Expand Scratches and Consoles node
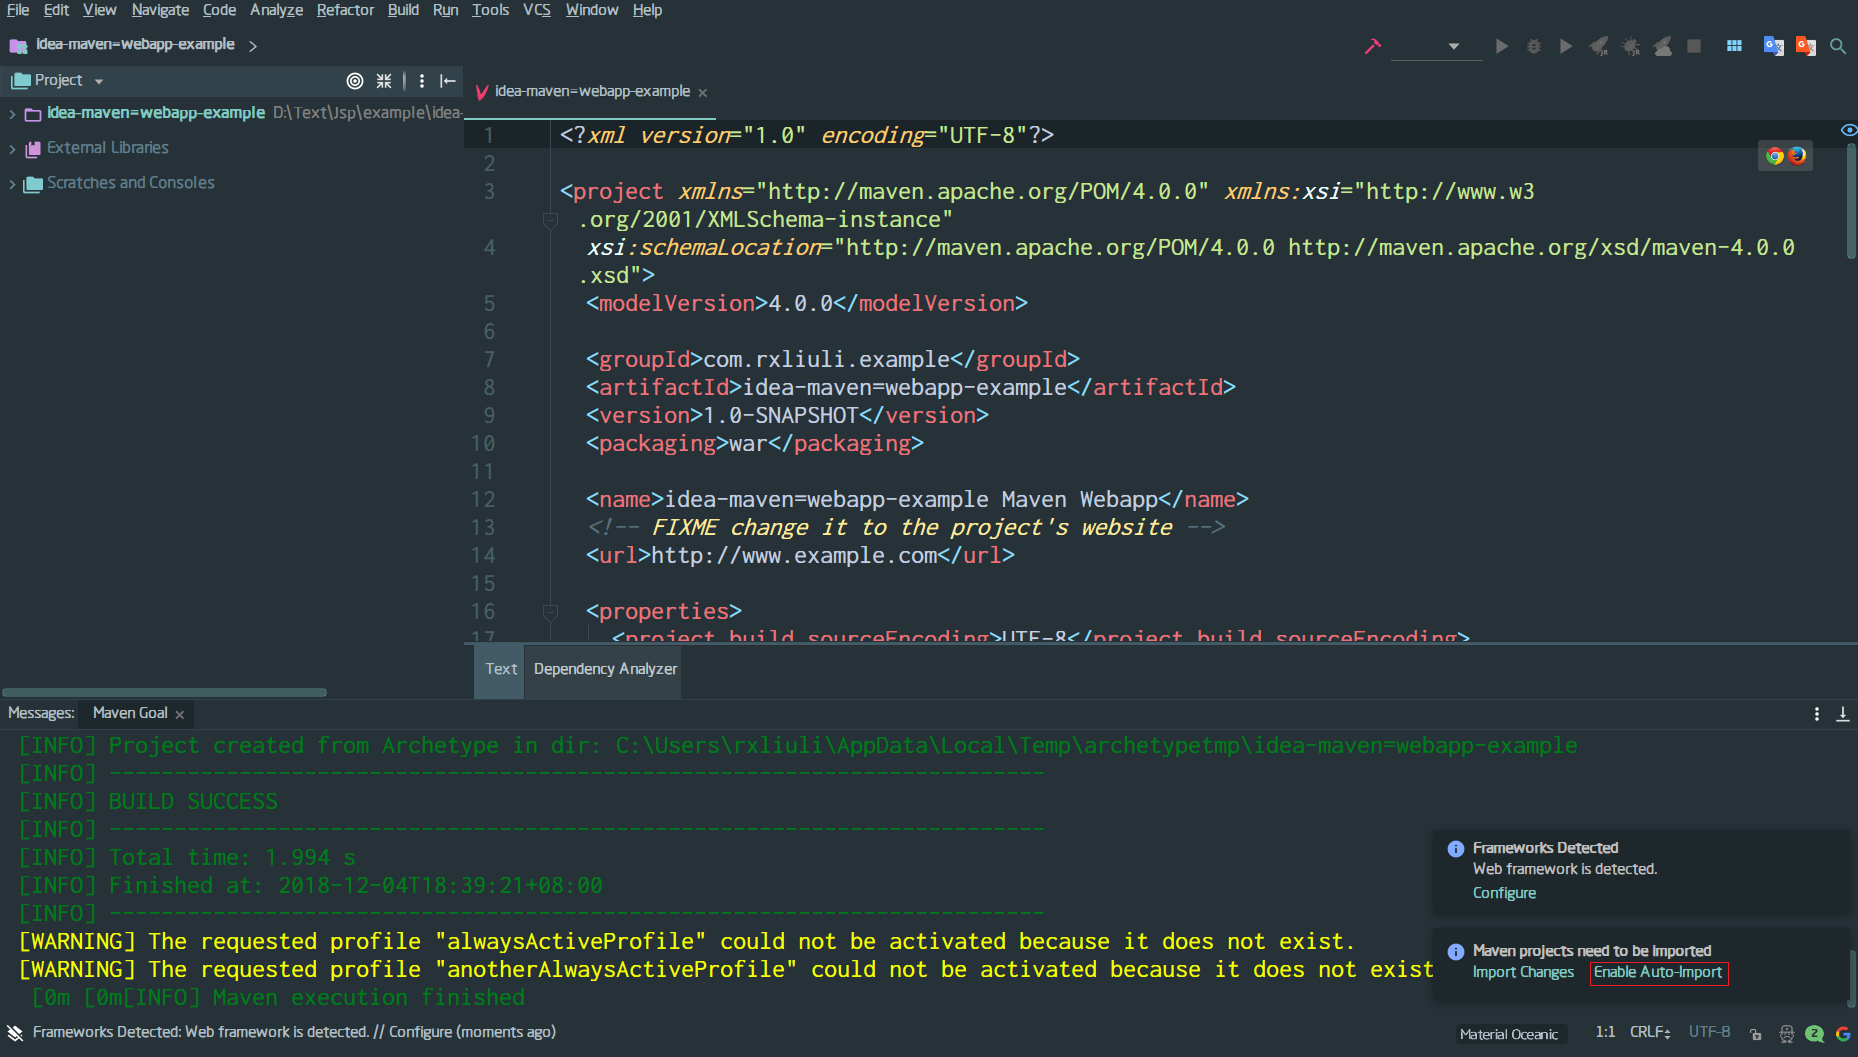Screen dimensions: 1858x1057 pyautogui.click(x=12, y=184)
